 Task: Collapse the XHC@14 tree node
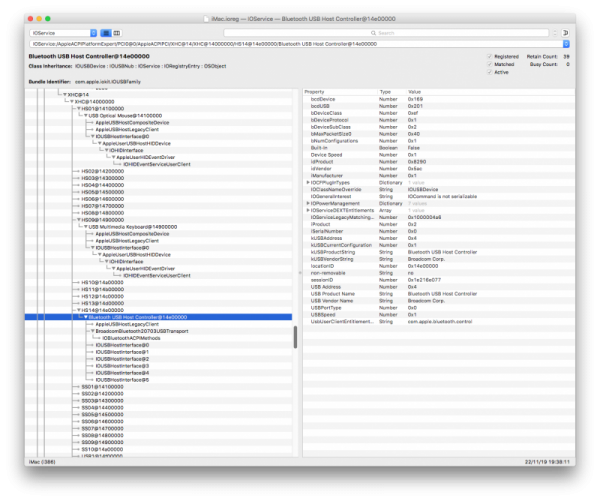pos(65,95)
